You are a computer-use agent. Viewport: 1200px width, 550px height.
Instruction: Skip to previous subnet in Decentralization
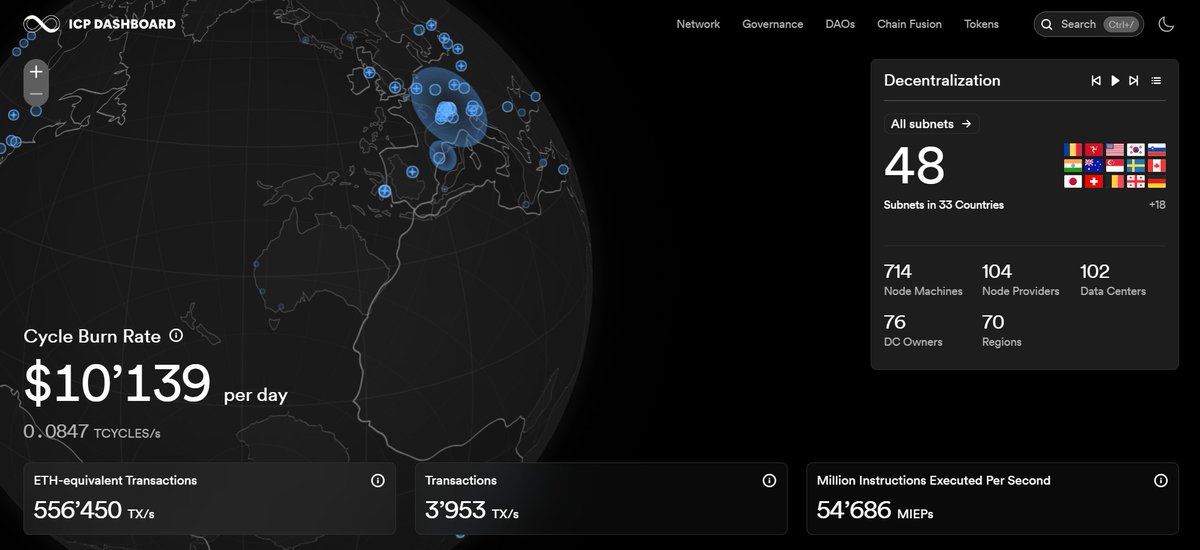click(x=1096, y=81)
